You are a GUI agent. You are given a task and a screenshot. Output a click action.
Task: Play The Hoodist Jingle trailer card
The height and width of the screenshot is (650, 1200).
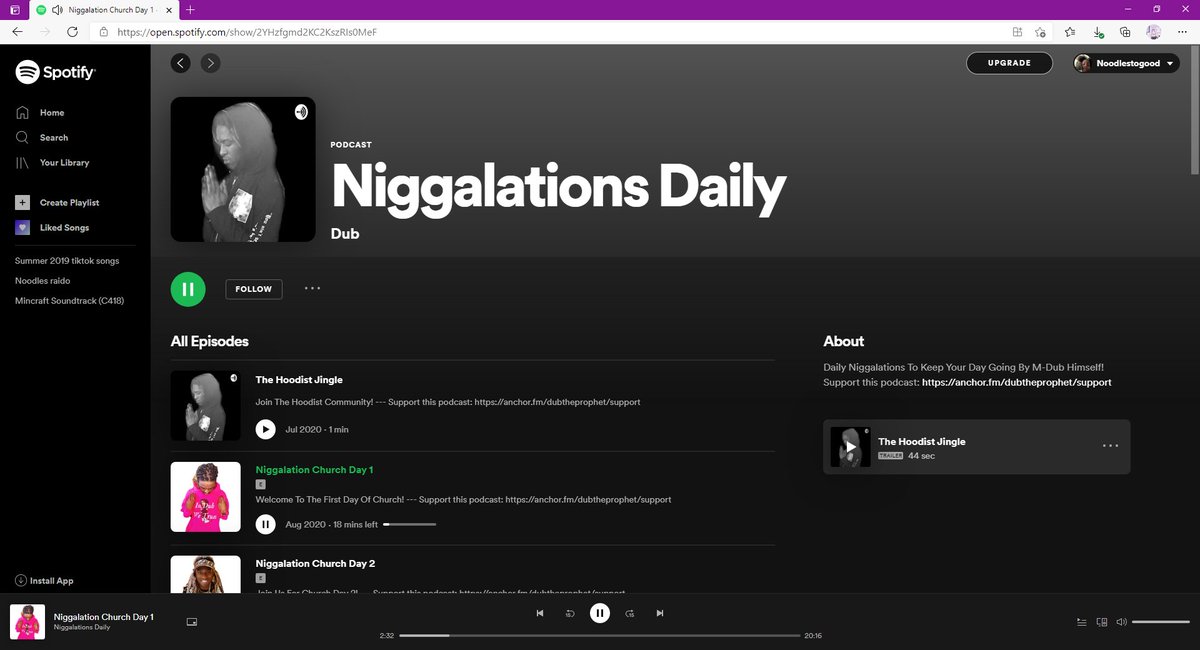tap(850, 447)
